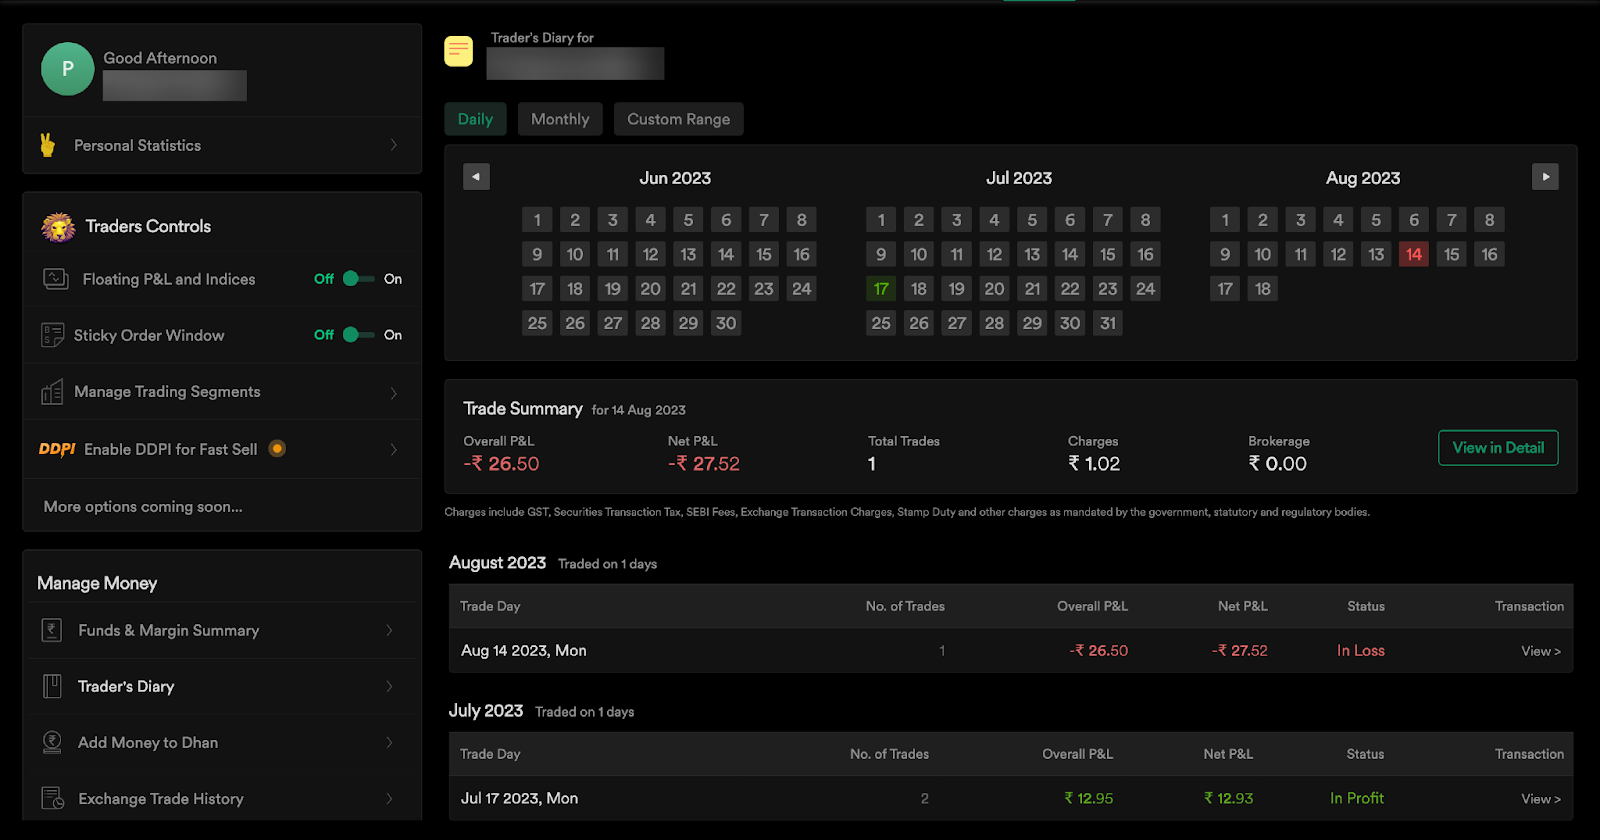Screen dimensions: 1600x840
Task: Toggle Floating P&L and Indices switch
Action: [x=358, y=279]
